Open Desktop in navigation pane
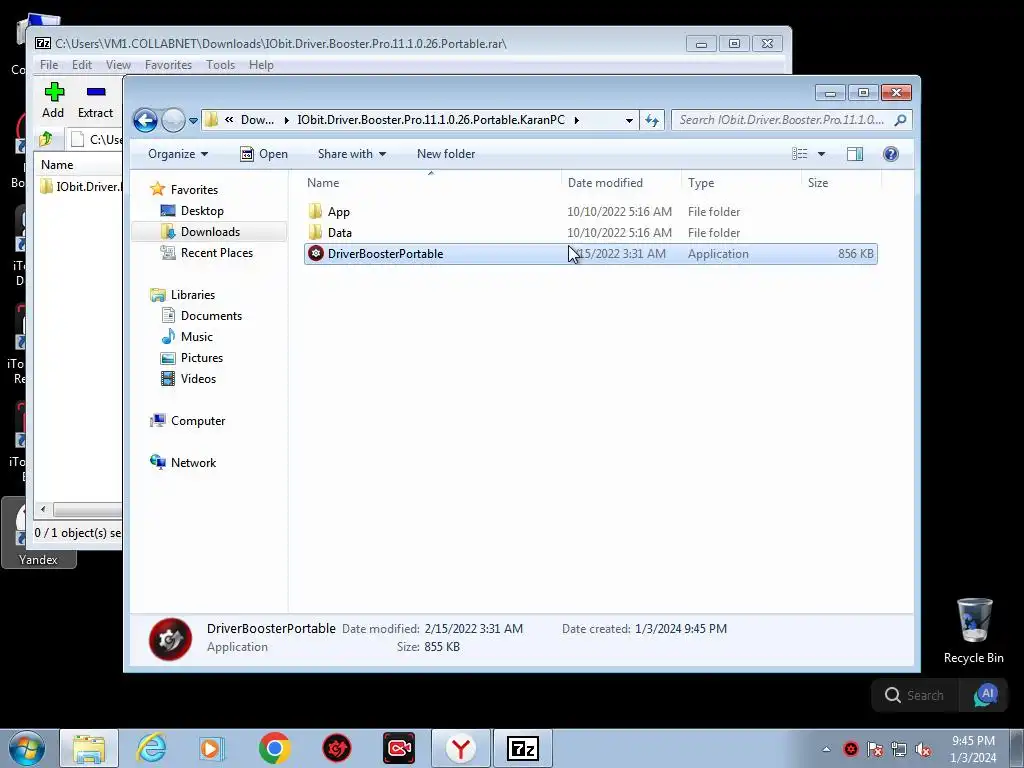 click(x=202, y=210)
